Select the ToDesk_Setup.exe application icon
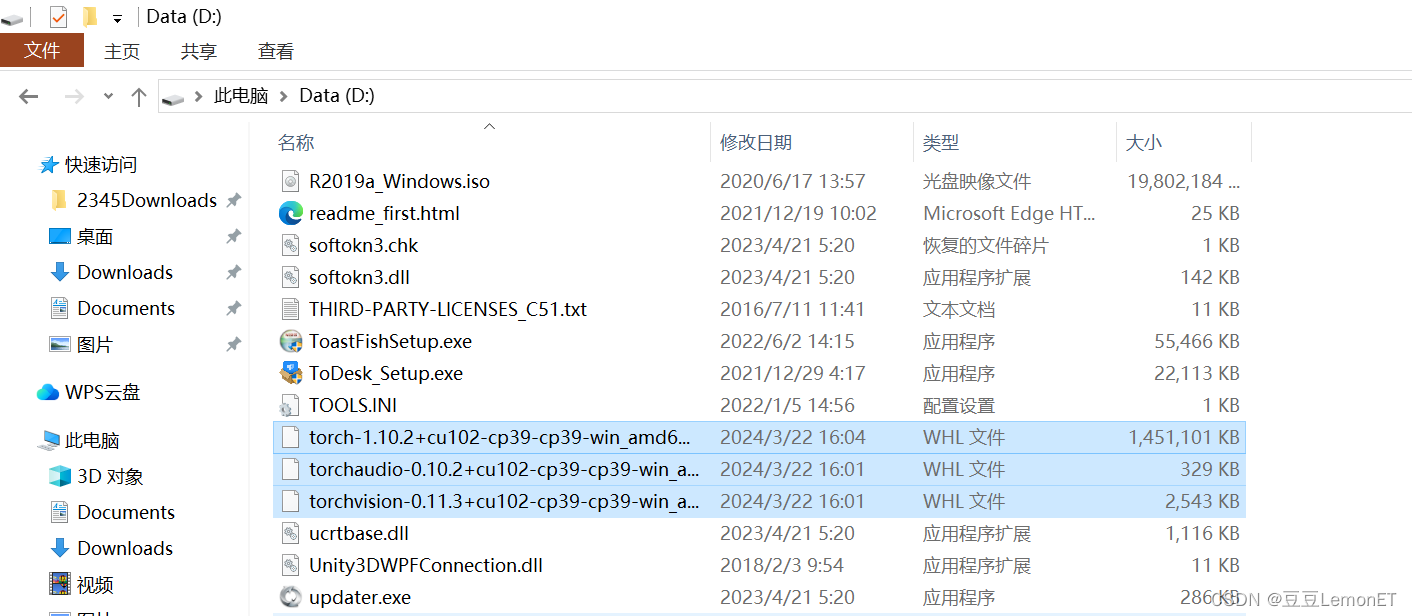Image resolution: width=1412 pixels, height=616 pixels. click(x=290, y=373)
